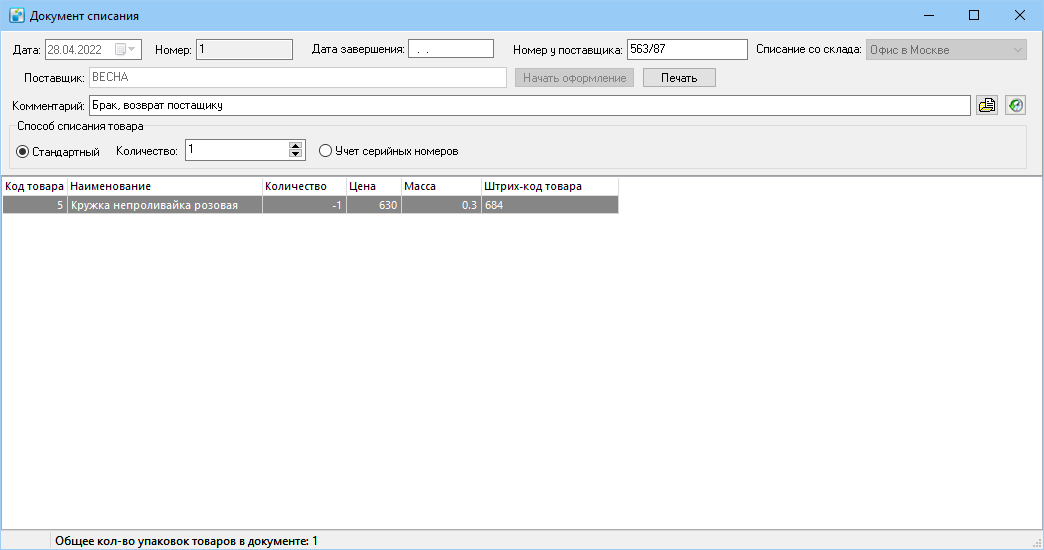Click the status bar text Общее кол-во упаковок
Screen dimensions: 1044x550
pos(186,541)
